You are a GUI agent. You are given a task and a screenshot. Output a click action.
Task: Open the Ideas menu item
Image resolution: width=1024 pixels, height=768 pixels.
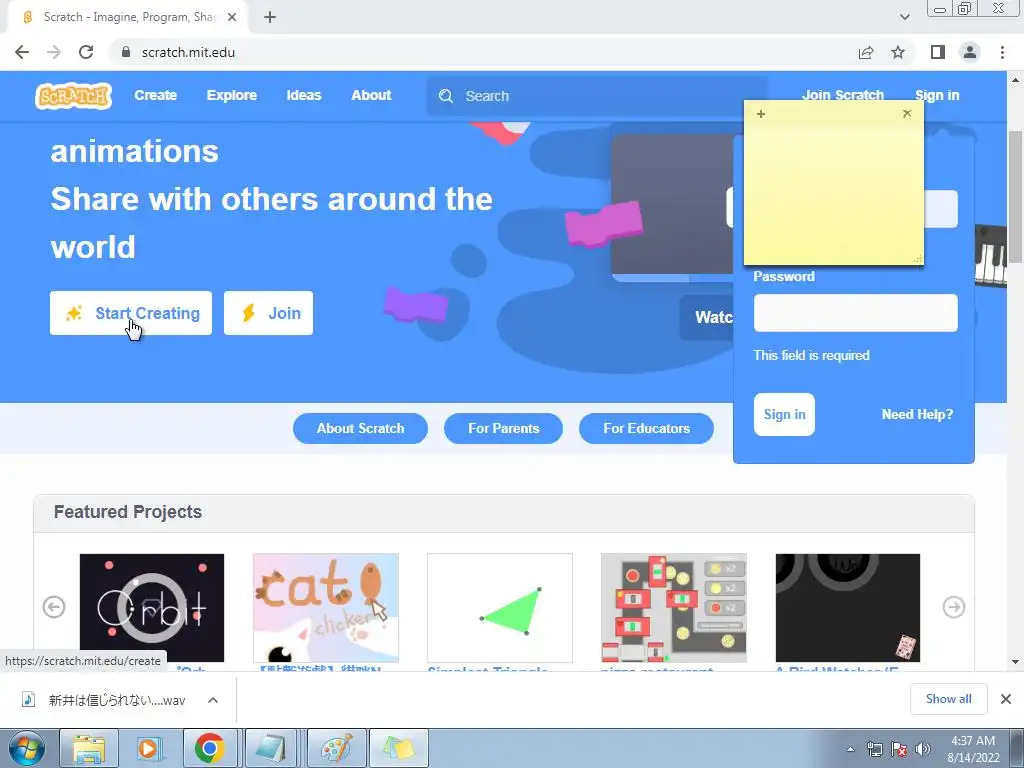tap(304, 95)
